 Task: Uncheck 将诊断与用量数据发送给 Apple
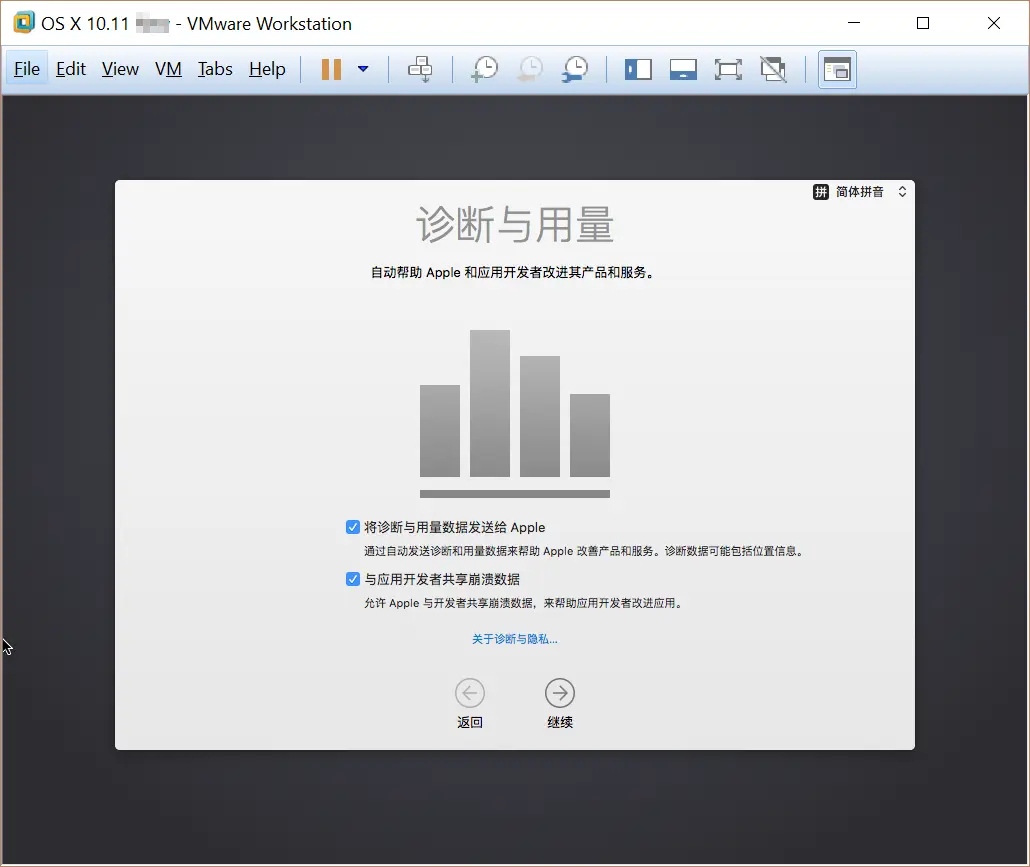(x=353, y=526)
